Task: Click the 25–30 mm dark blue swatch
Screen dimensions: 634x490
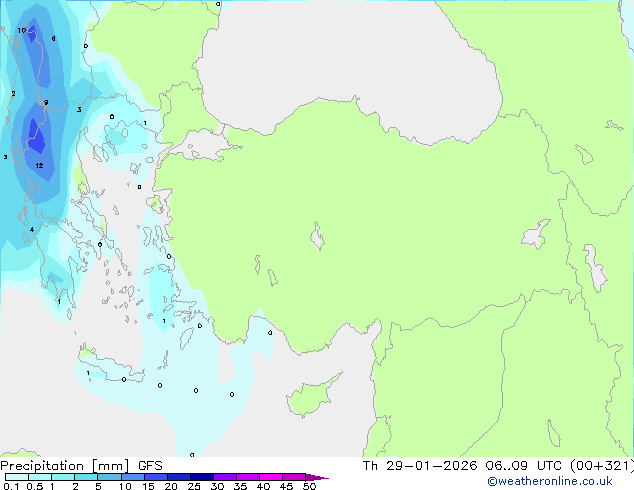Action: tap(201, 477)
